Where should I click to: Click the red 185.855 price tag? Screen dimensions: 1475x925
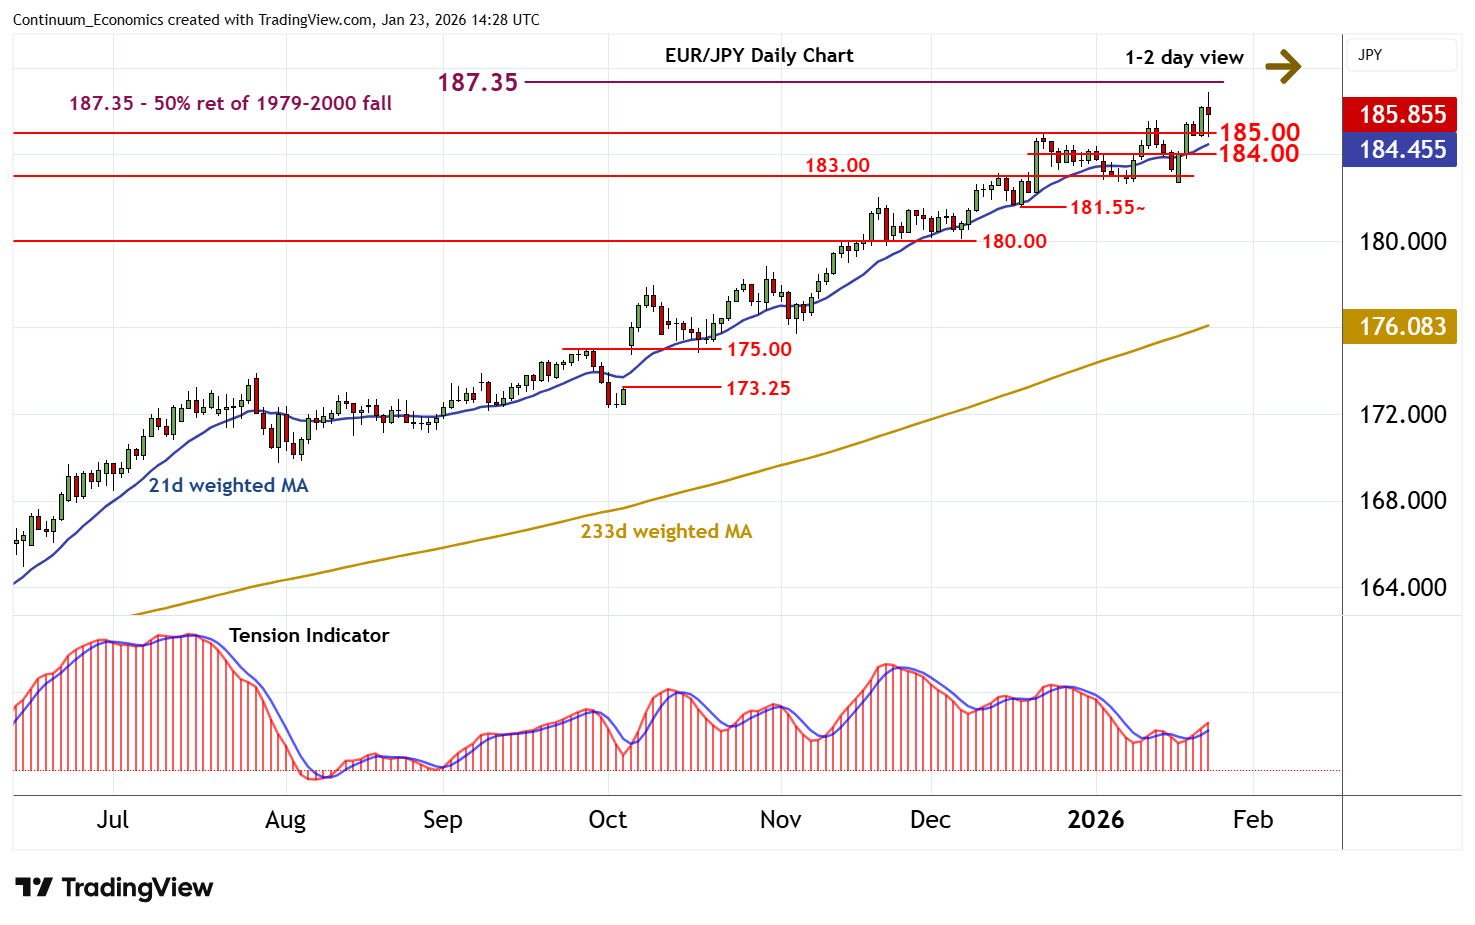tap(1400, 114)
